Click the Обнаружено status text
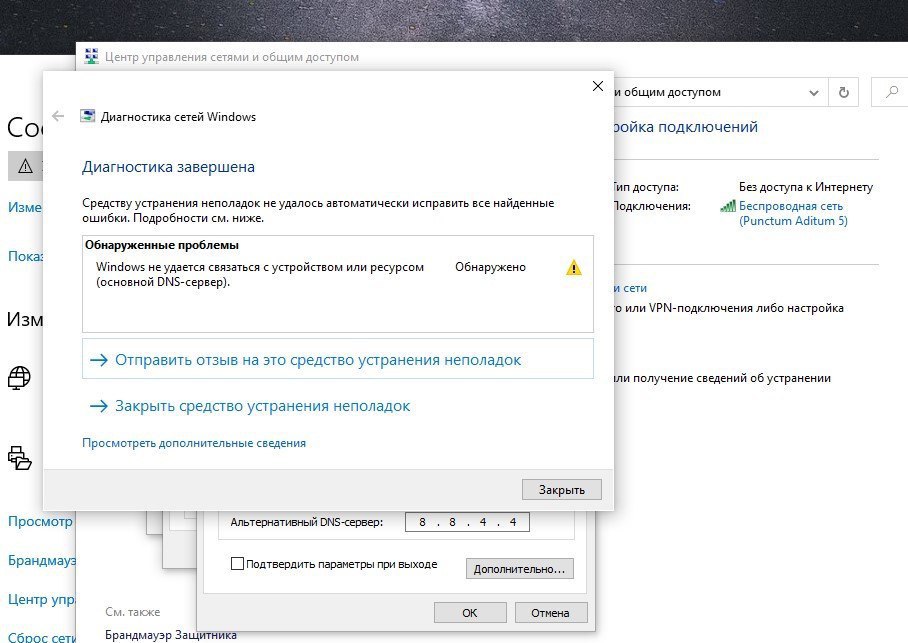Viewport: 908px width, 643px height. pos(490,267)
